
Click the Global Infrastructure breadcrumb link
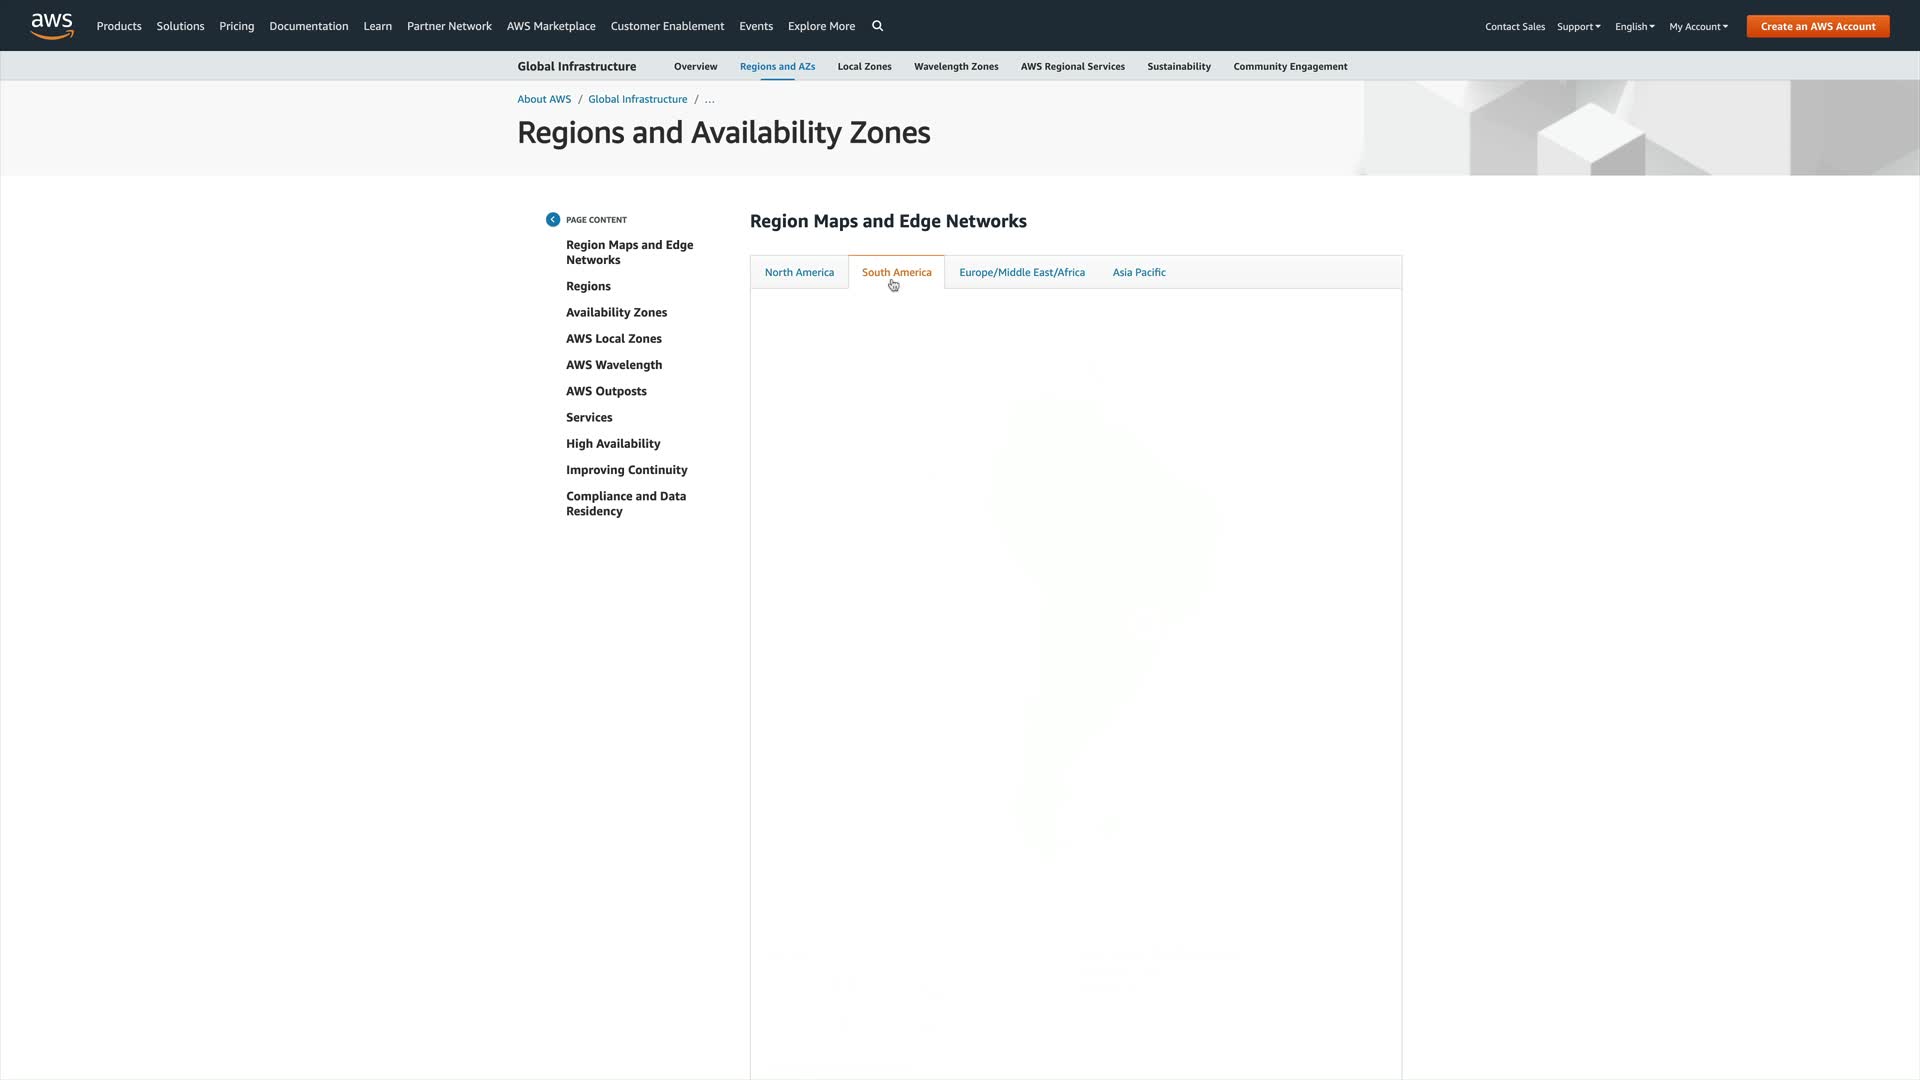[637, 99]
